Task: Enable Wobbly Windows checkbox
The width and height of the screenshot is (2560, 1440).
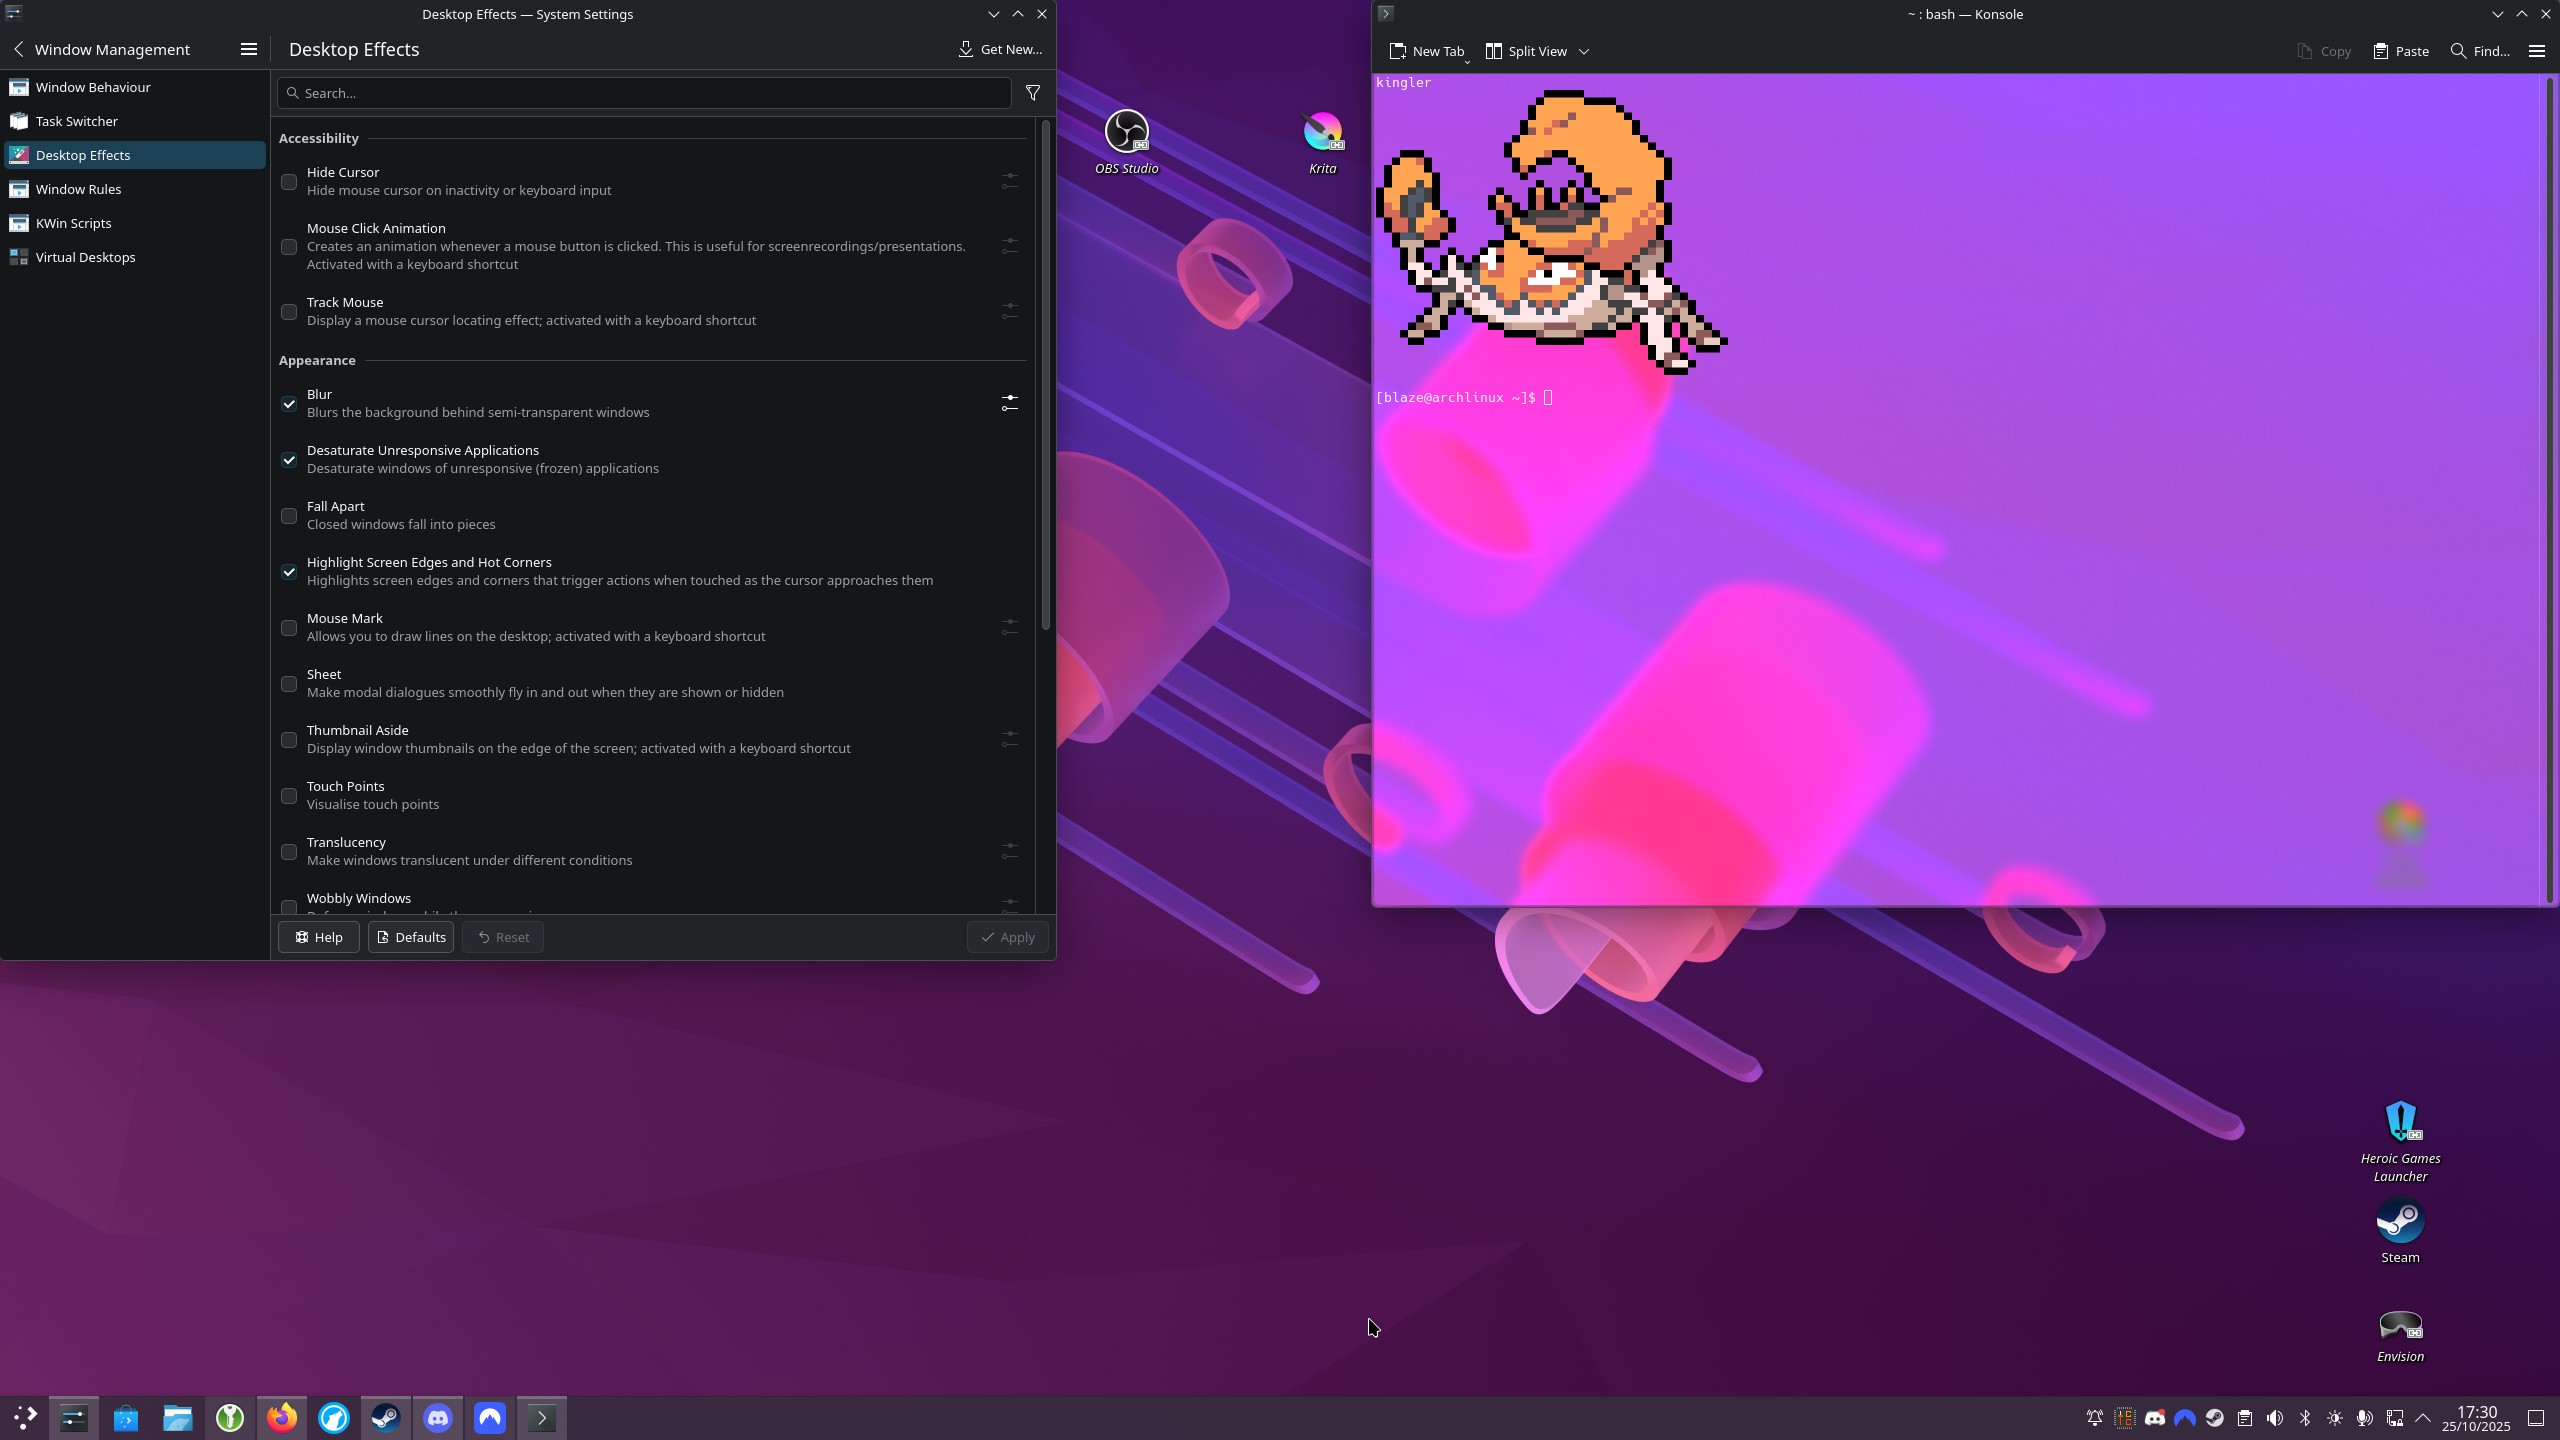Action: (289, 906)
